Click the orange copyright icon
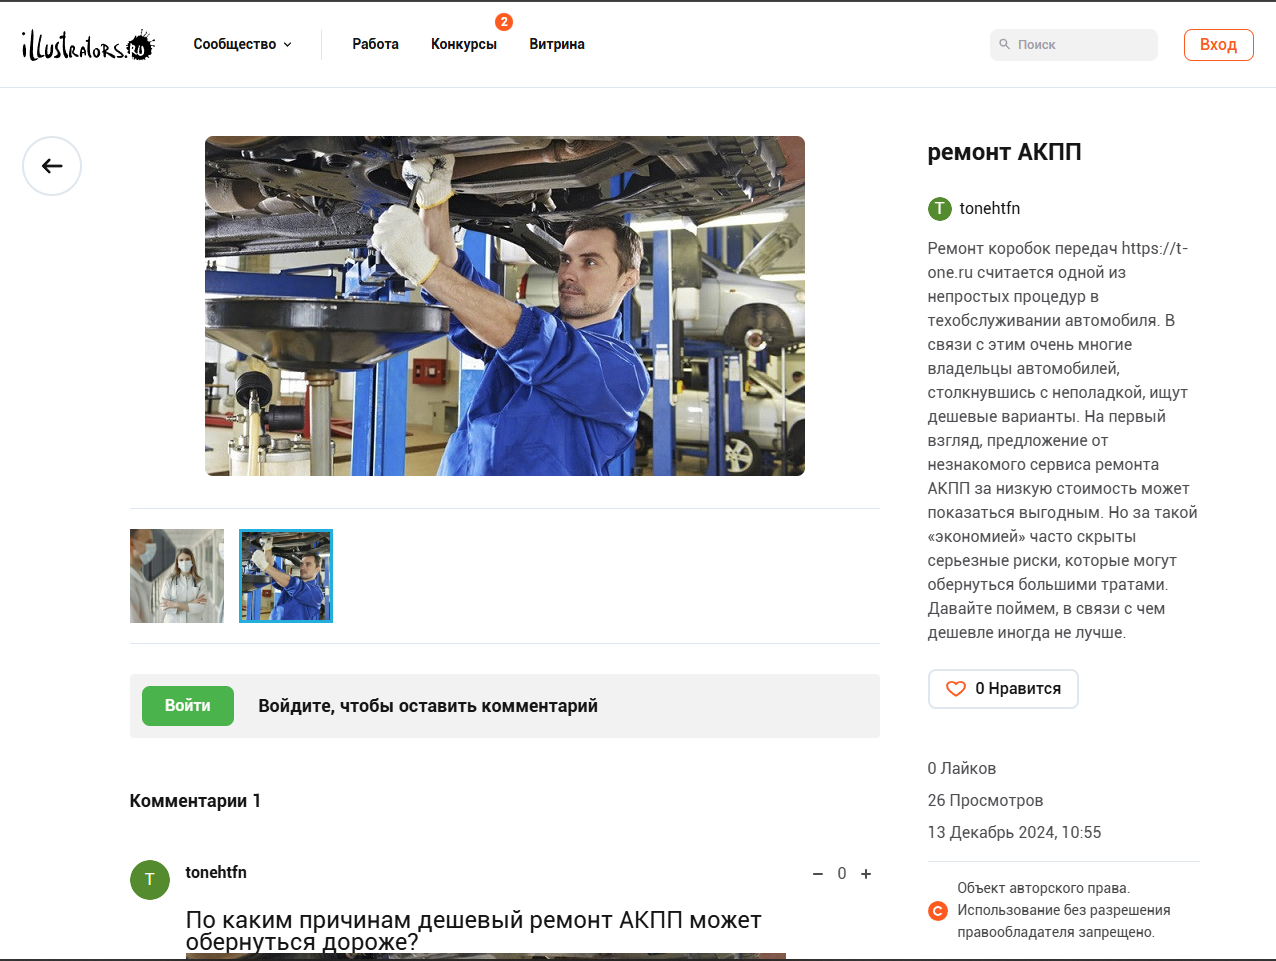This screenshot has width=1276, height=961. 937,911
